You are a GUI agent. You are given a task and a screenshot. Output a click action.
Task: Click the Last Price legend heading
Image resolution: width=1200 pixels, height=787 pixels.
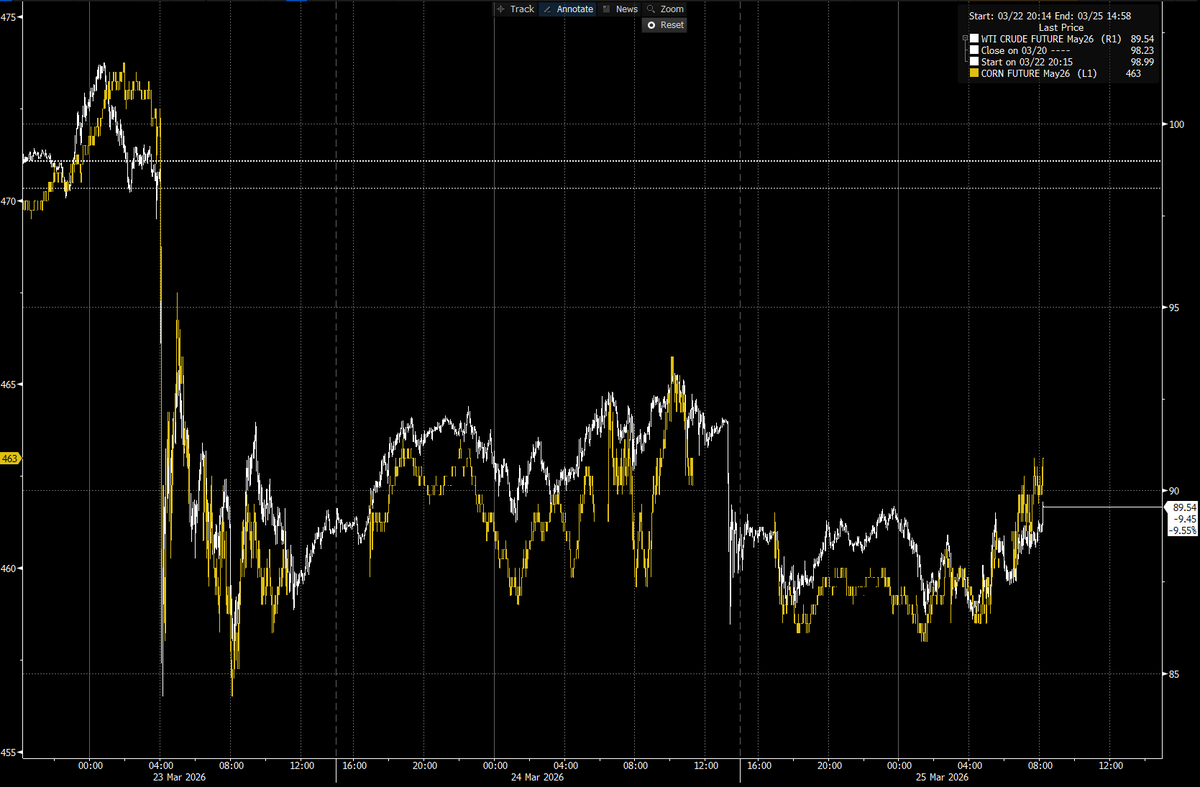click(1061, 28)
